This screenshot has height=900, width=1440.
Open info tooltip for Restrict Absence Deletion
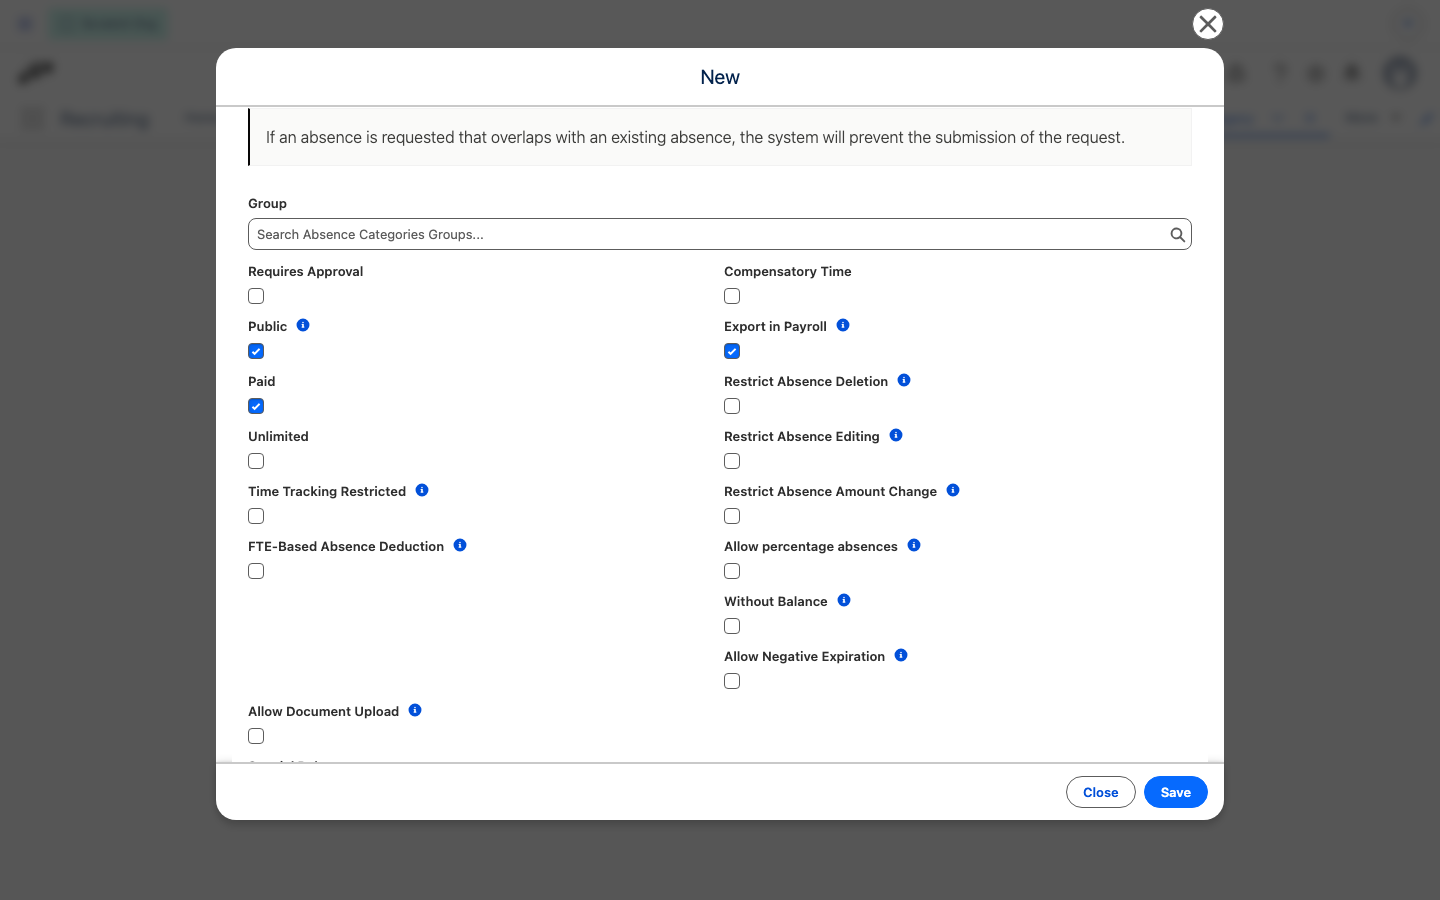[904, 380]
